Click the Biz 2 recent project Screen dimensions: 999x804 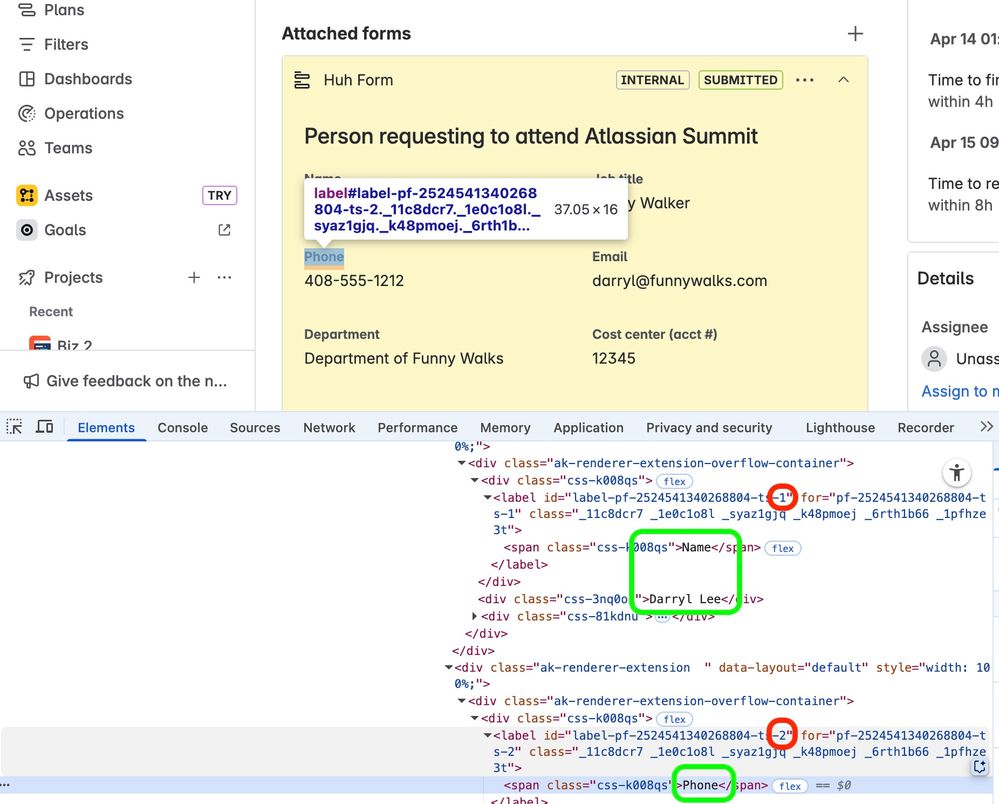pyautogui.click(x=61, y=345)
